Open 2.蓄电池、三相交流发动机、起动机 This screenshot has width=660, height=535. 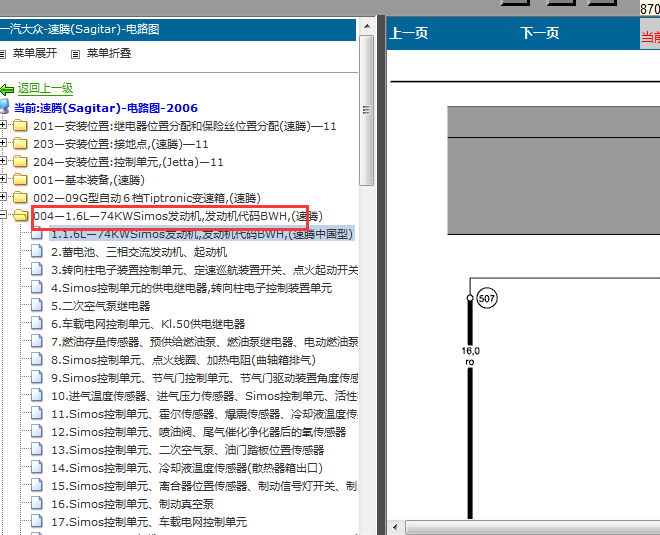(x=139, y=252)
